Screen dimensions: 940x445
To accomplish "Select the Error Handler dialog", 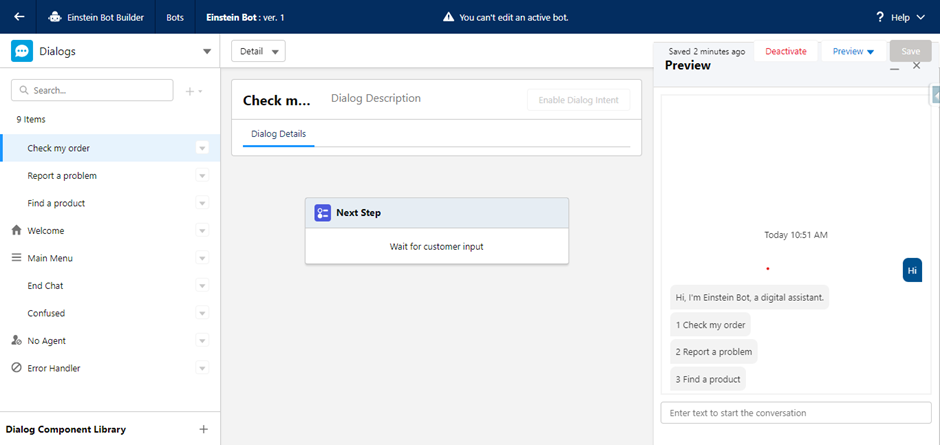I will (x=110, y=368).
